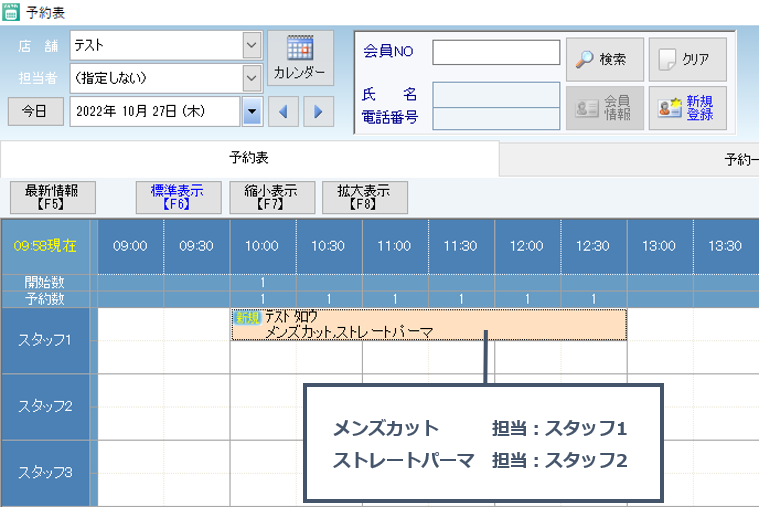Go to previous day with left arrow
The width and height of the screenshot is (759, 508).
pos(283,111)
